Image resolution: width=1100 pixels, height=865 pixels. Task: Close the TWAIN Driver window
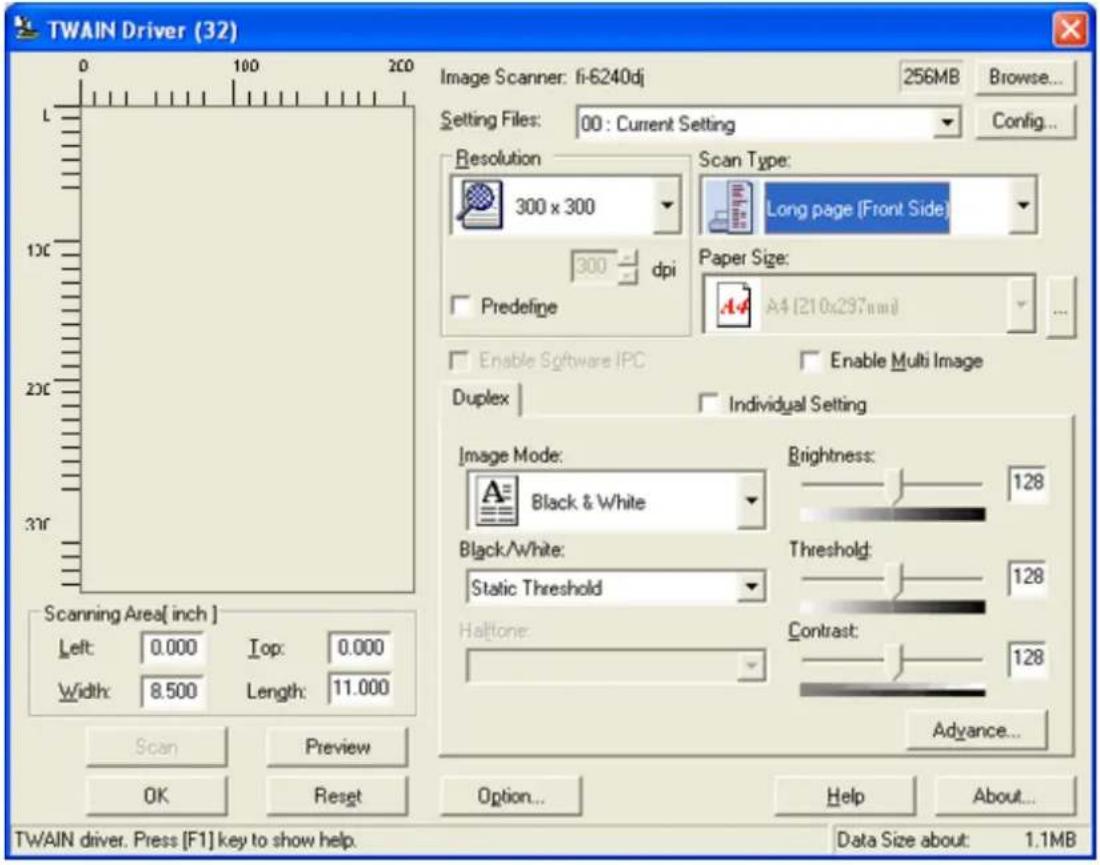pos(1069,30)
